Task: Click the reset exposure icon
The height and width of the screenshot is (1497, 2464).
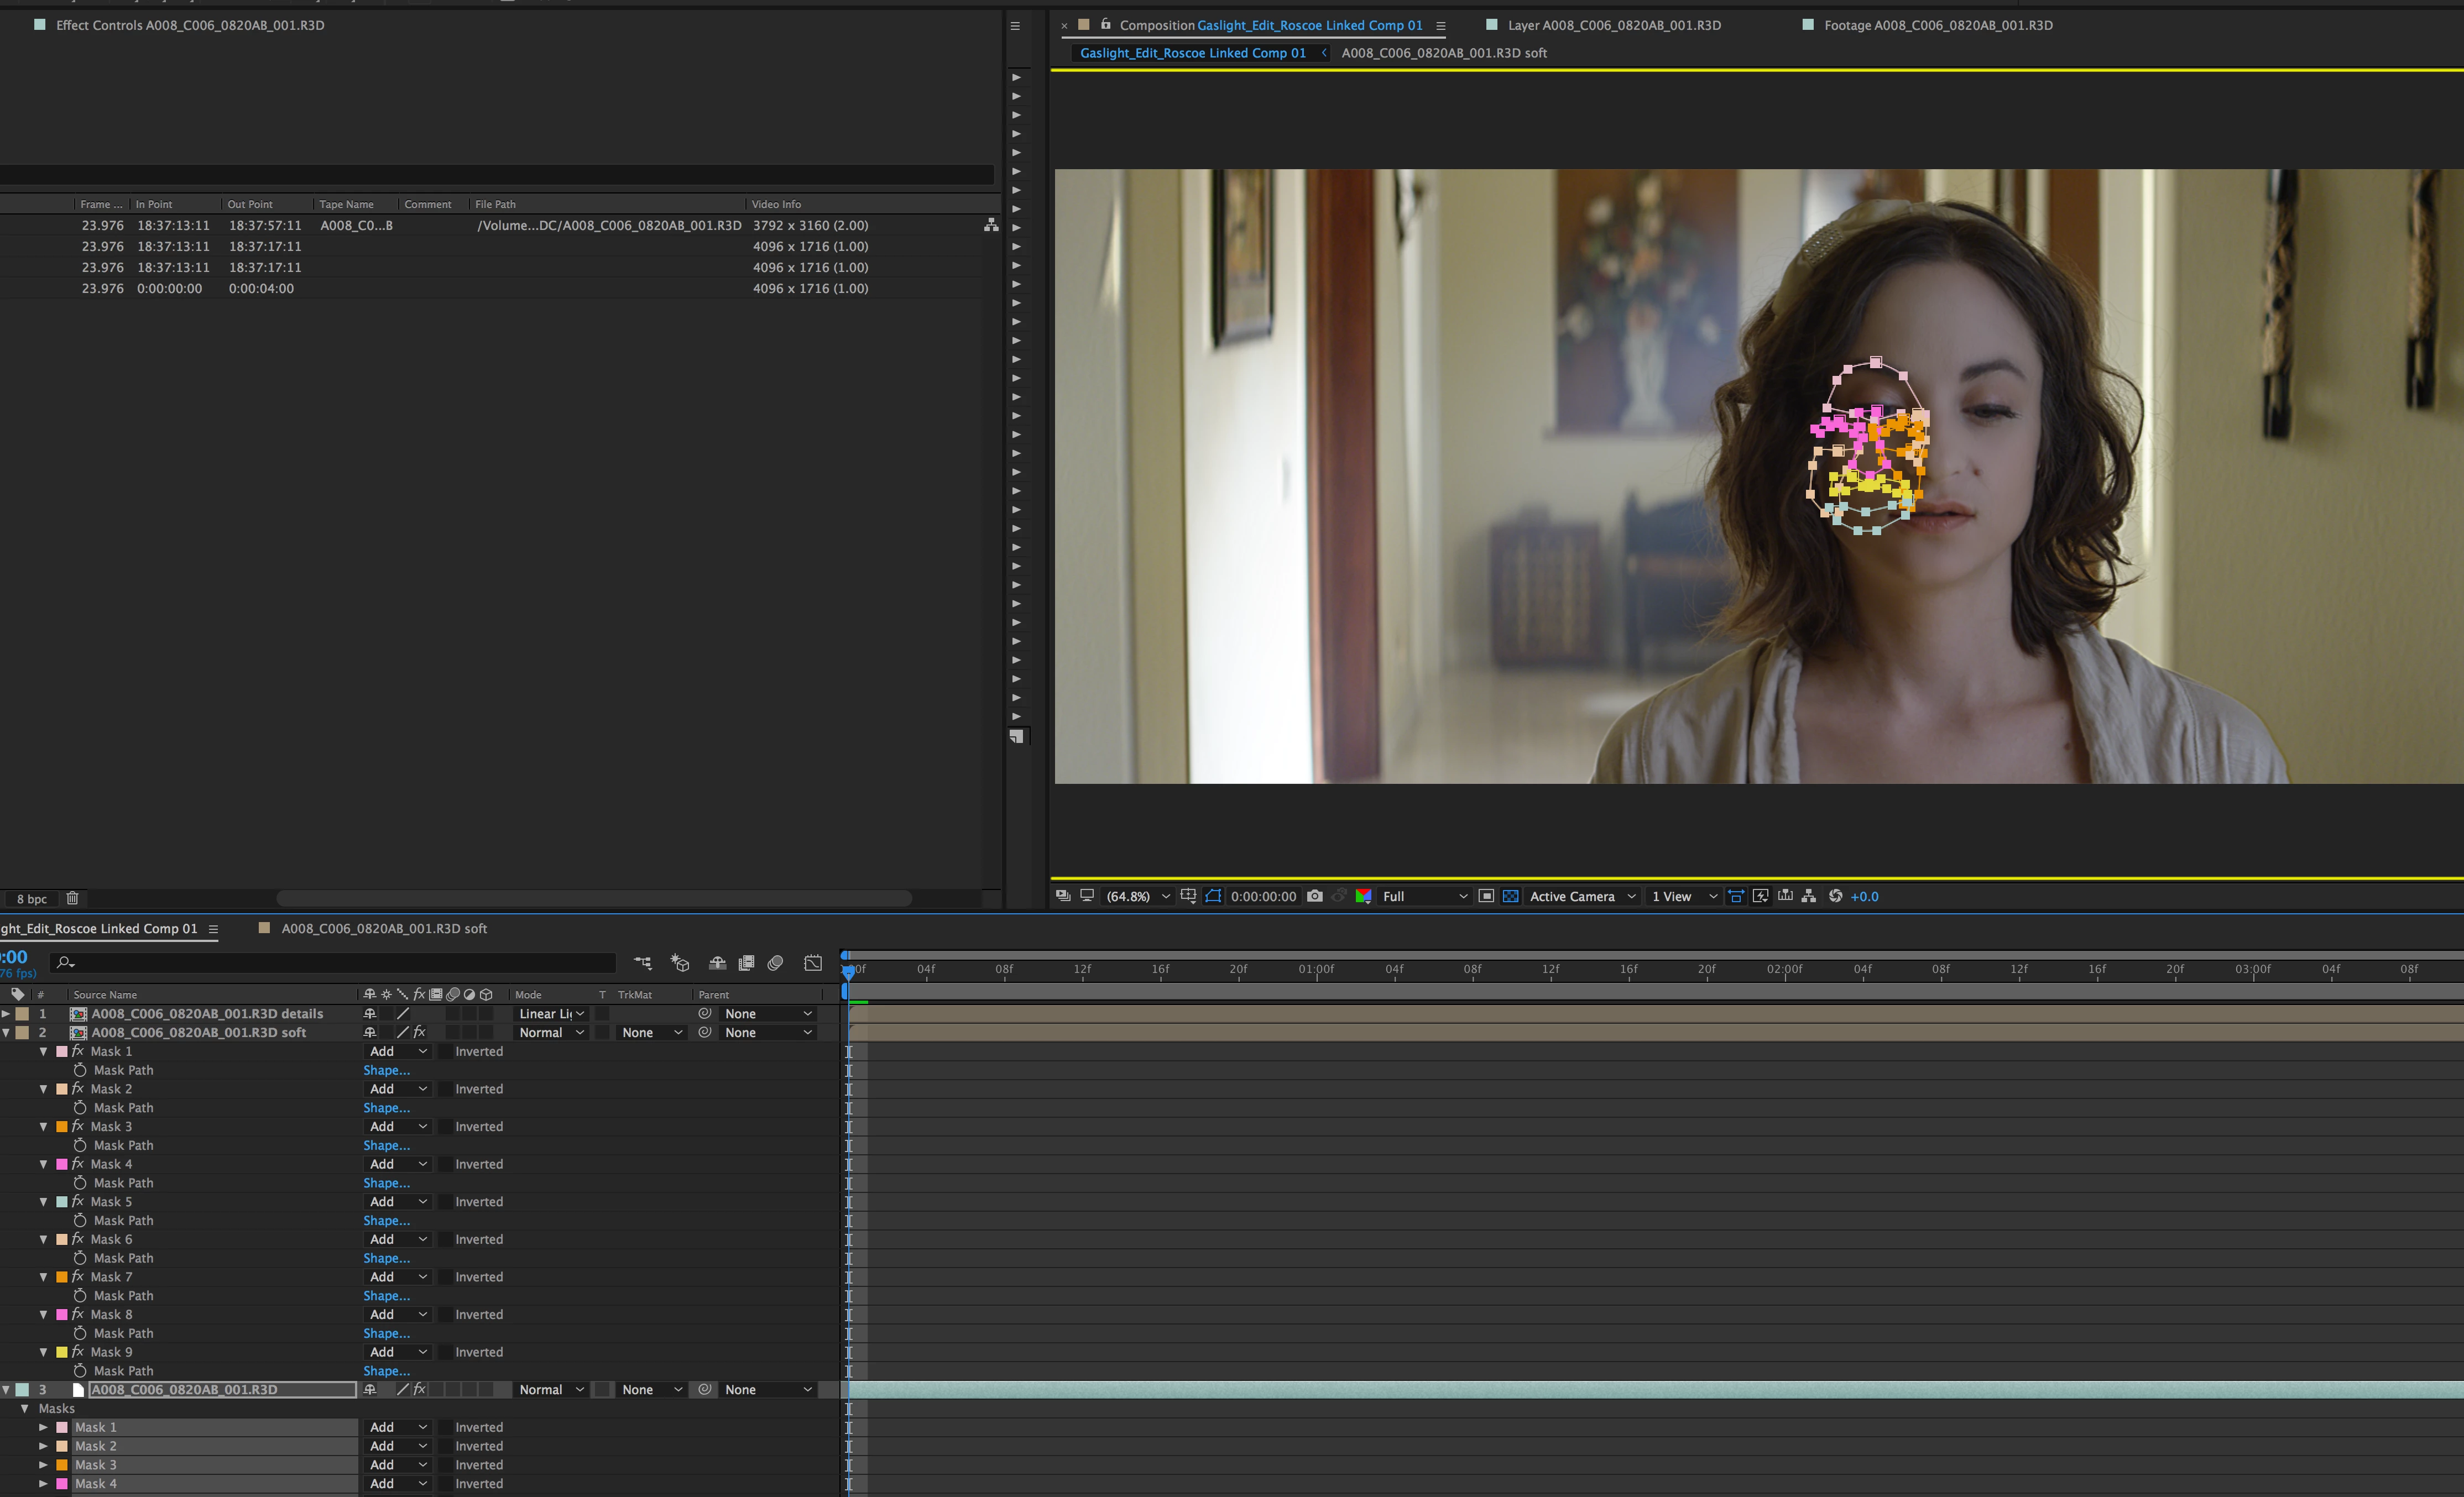Action: (x=1835, y=896)
